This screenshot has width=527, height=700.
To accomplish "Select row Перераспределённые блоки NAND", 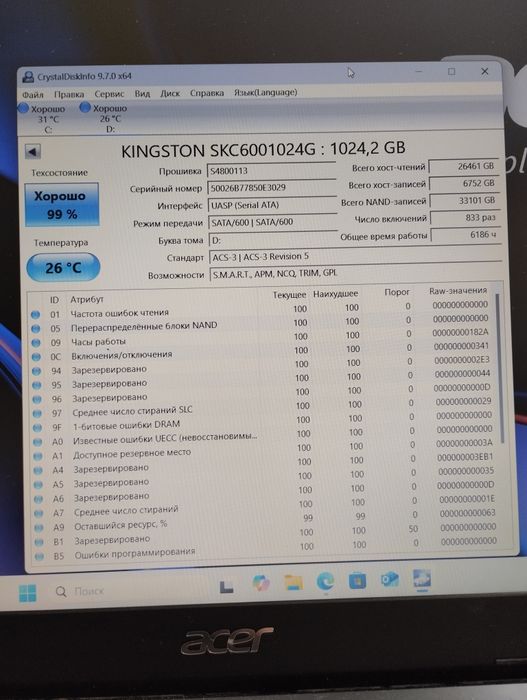I will 260,325.
